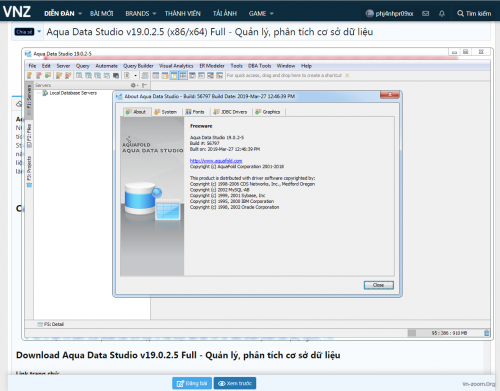This screenshot has width=500, height=391.
Task: Open the phj4nhpr09xx account menu
Action: tap(390, 14)
